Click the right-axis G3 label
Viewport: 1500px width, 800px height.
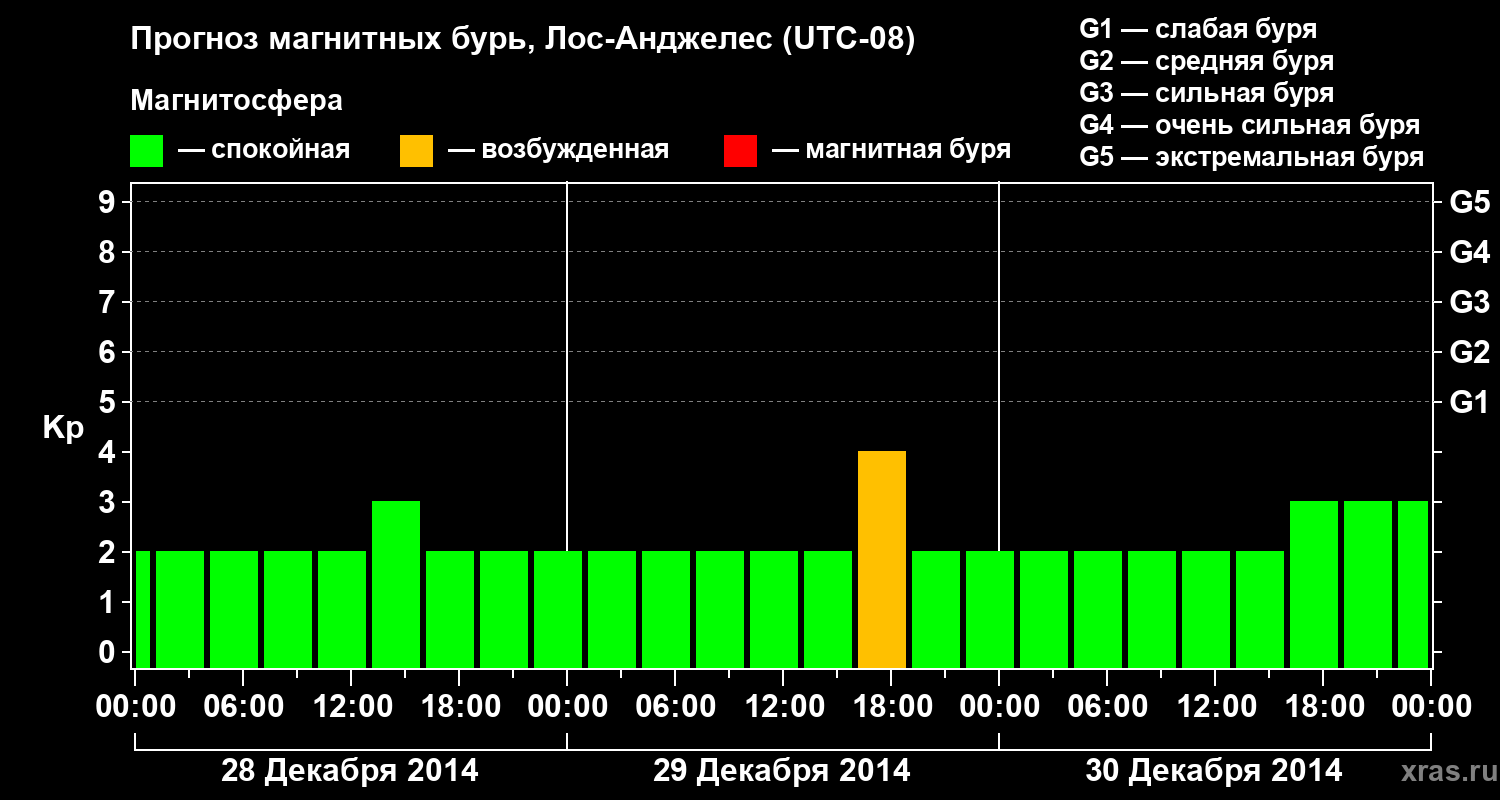(x=1469, y=302)
